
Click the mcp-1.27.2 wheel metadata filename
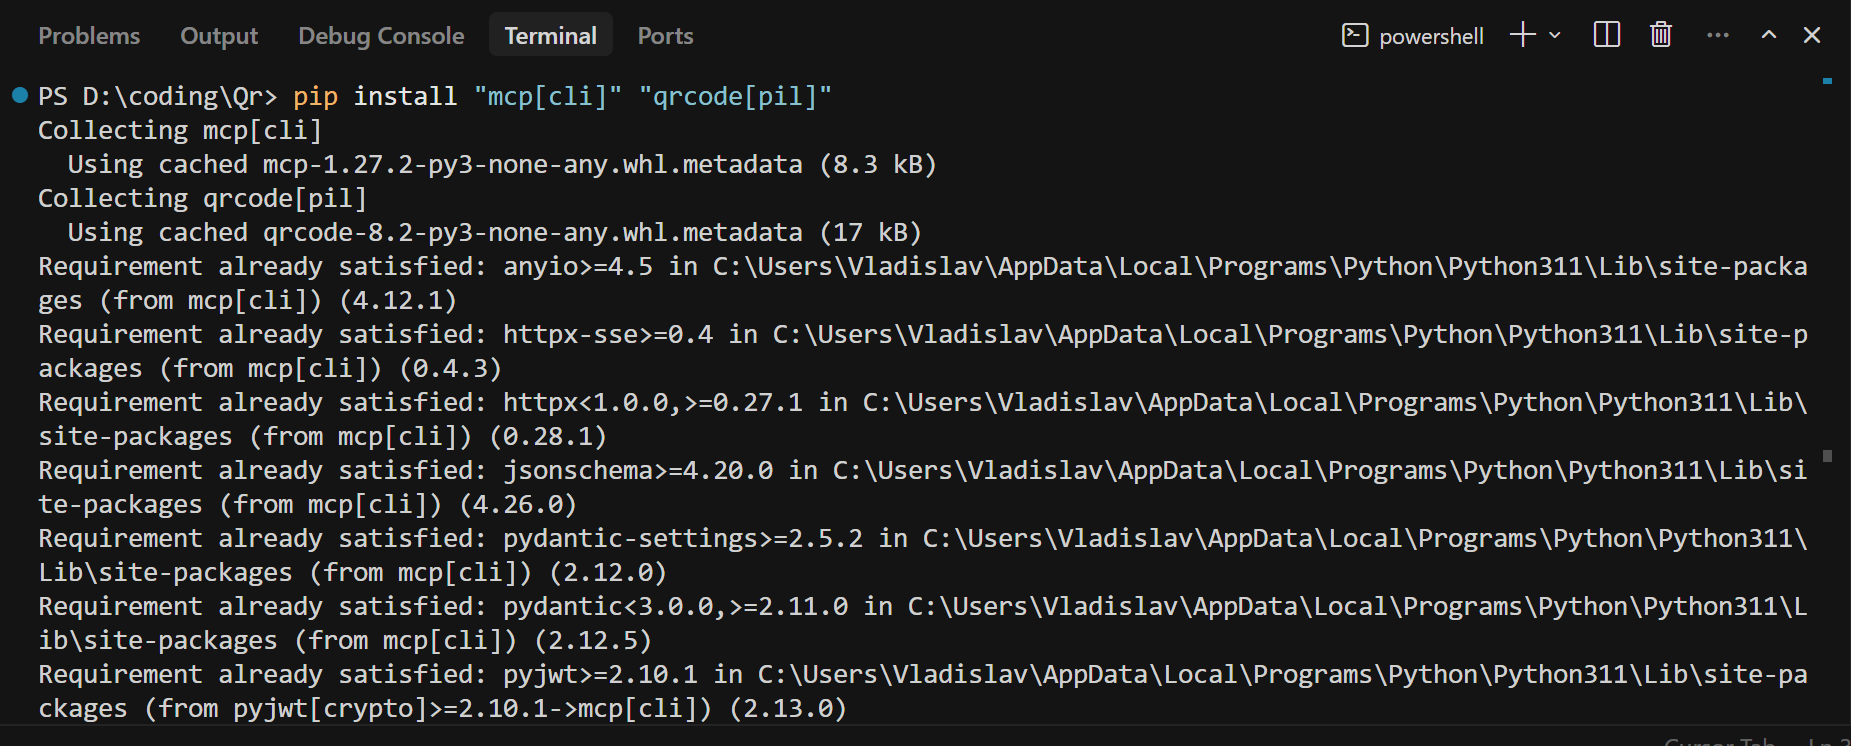pyautogui.click(x=532, y=164)
